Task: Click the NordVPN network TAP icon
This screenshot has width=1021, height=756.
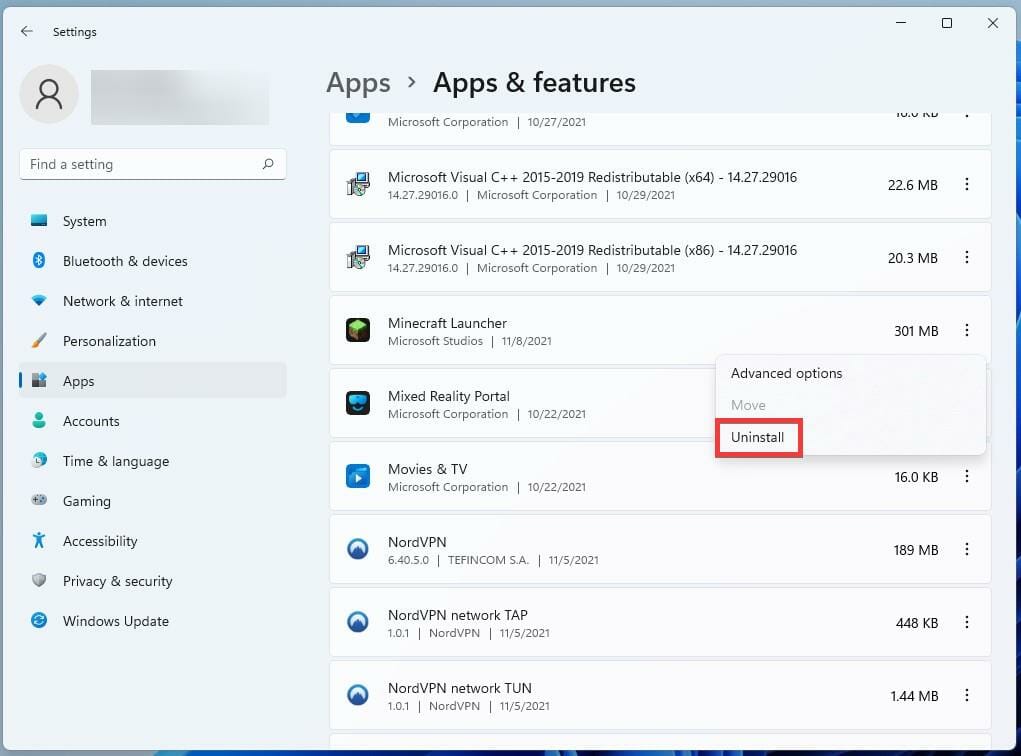Action: click(x=358, y=623)
